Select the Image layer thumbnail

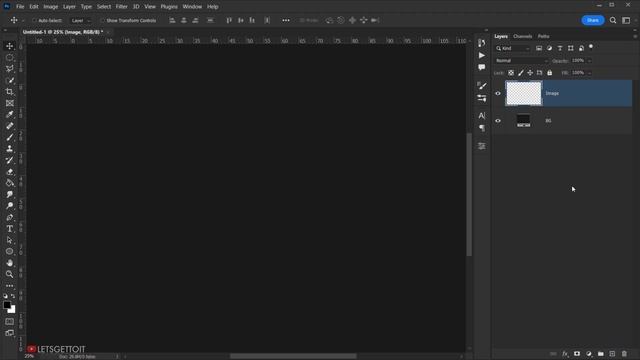pos(524,93)
